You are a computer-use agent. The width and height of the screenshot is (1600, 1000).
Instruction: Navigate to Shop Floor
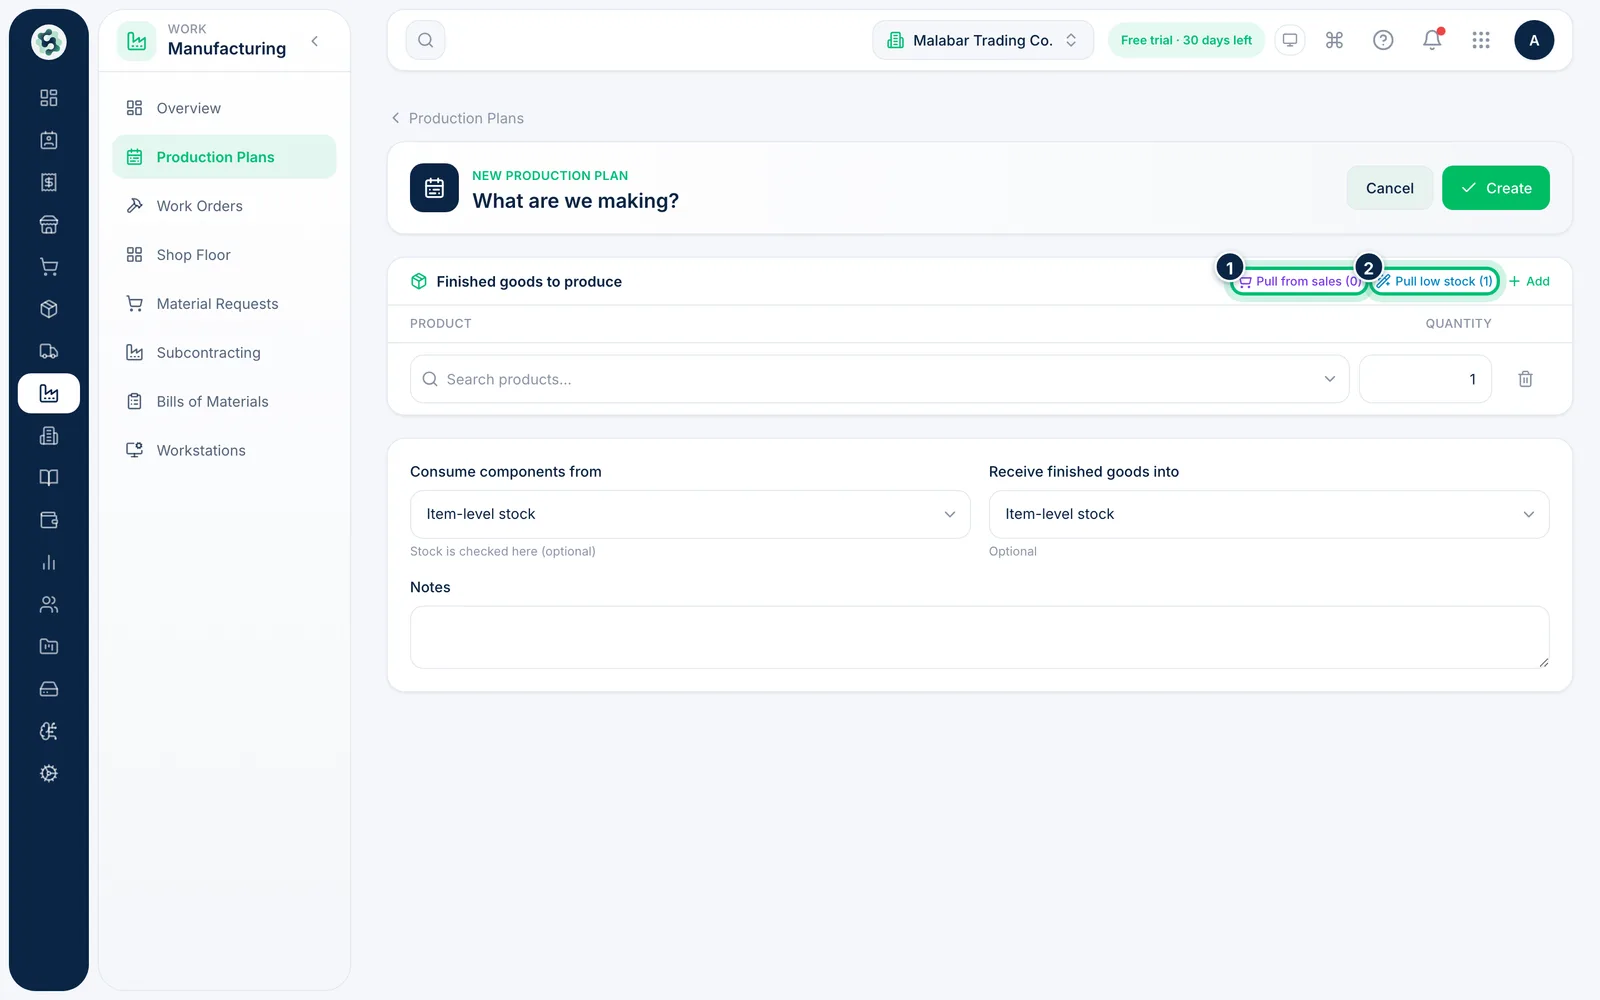(224, 255)
